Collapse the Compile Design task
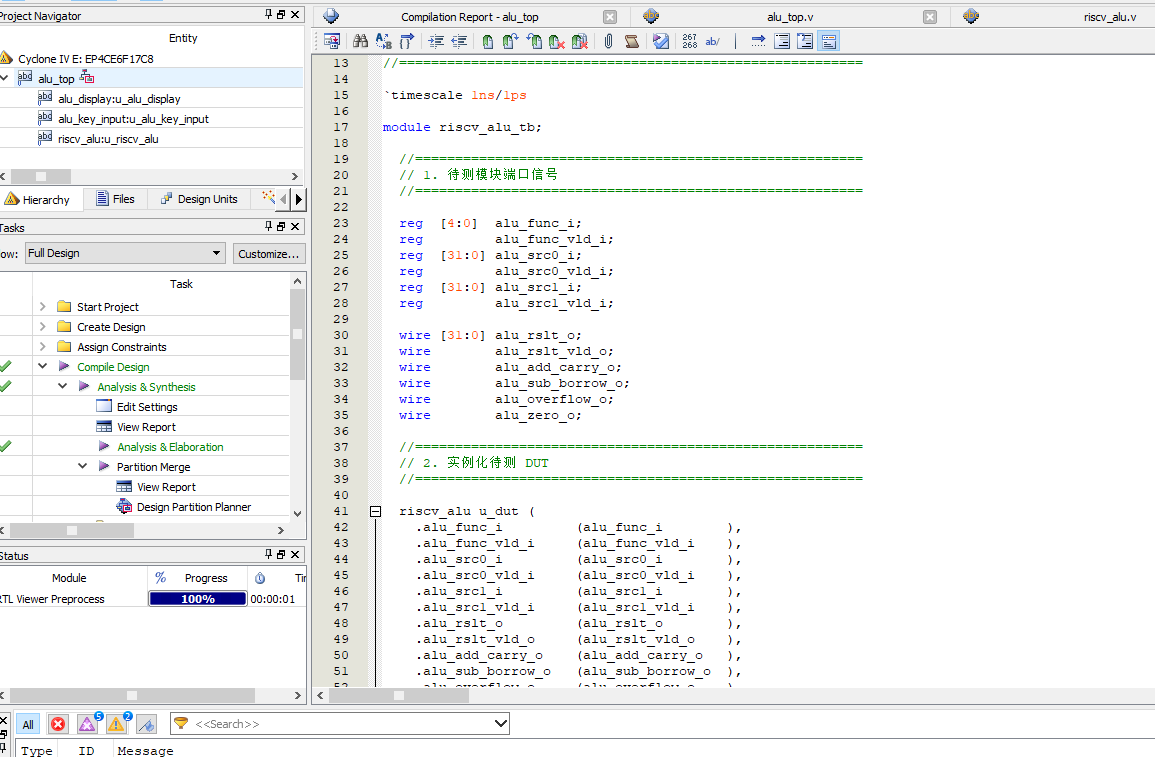1155x757 pixels. pos(43,366)
